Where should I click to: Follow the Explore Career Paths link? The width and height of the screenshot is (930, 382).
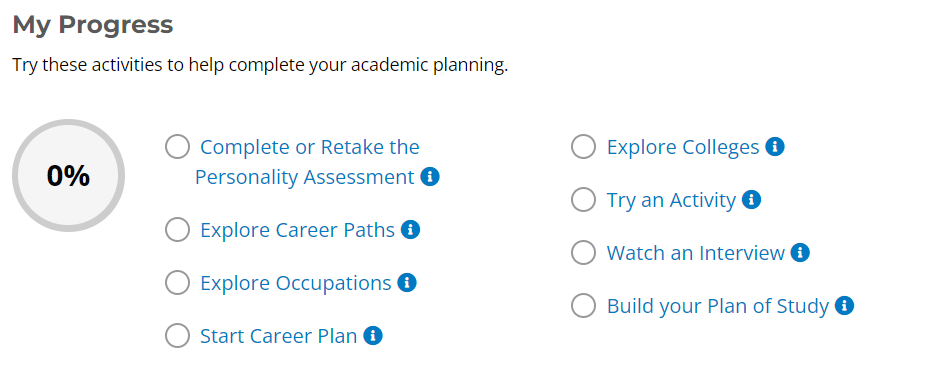[298, 230]
